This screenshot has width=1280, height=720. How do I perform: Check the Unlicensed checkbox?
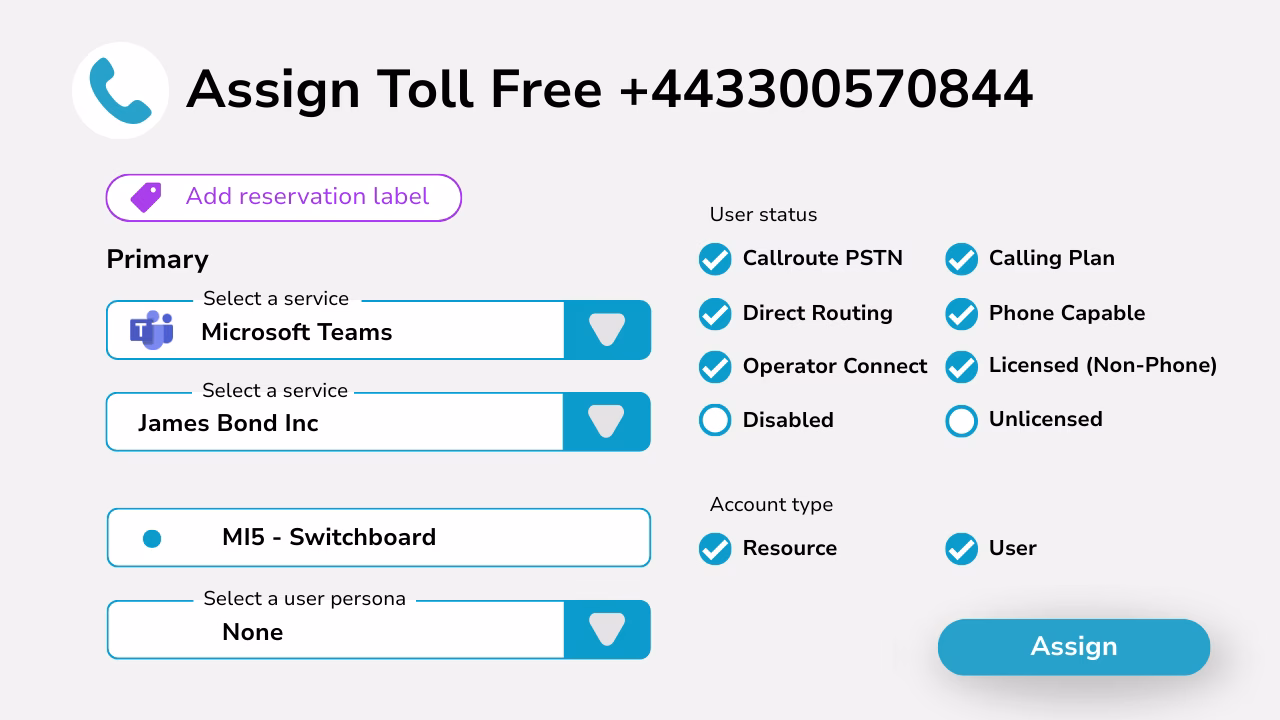coord(961,421)
